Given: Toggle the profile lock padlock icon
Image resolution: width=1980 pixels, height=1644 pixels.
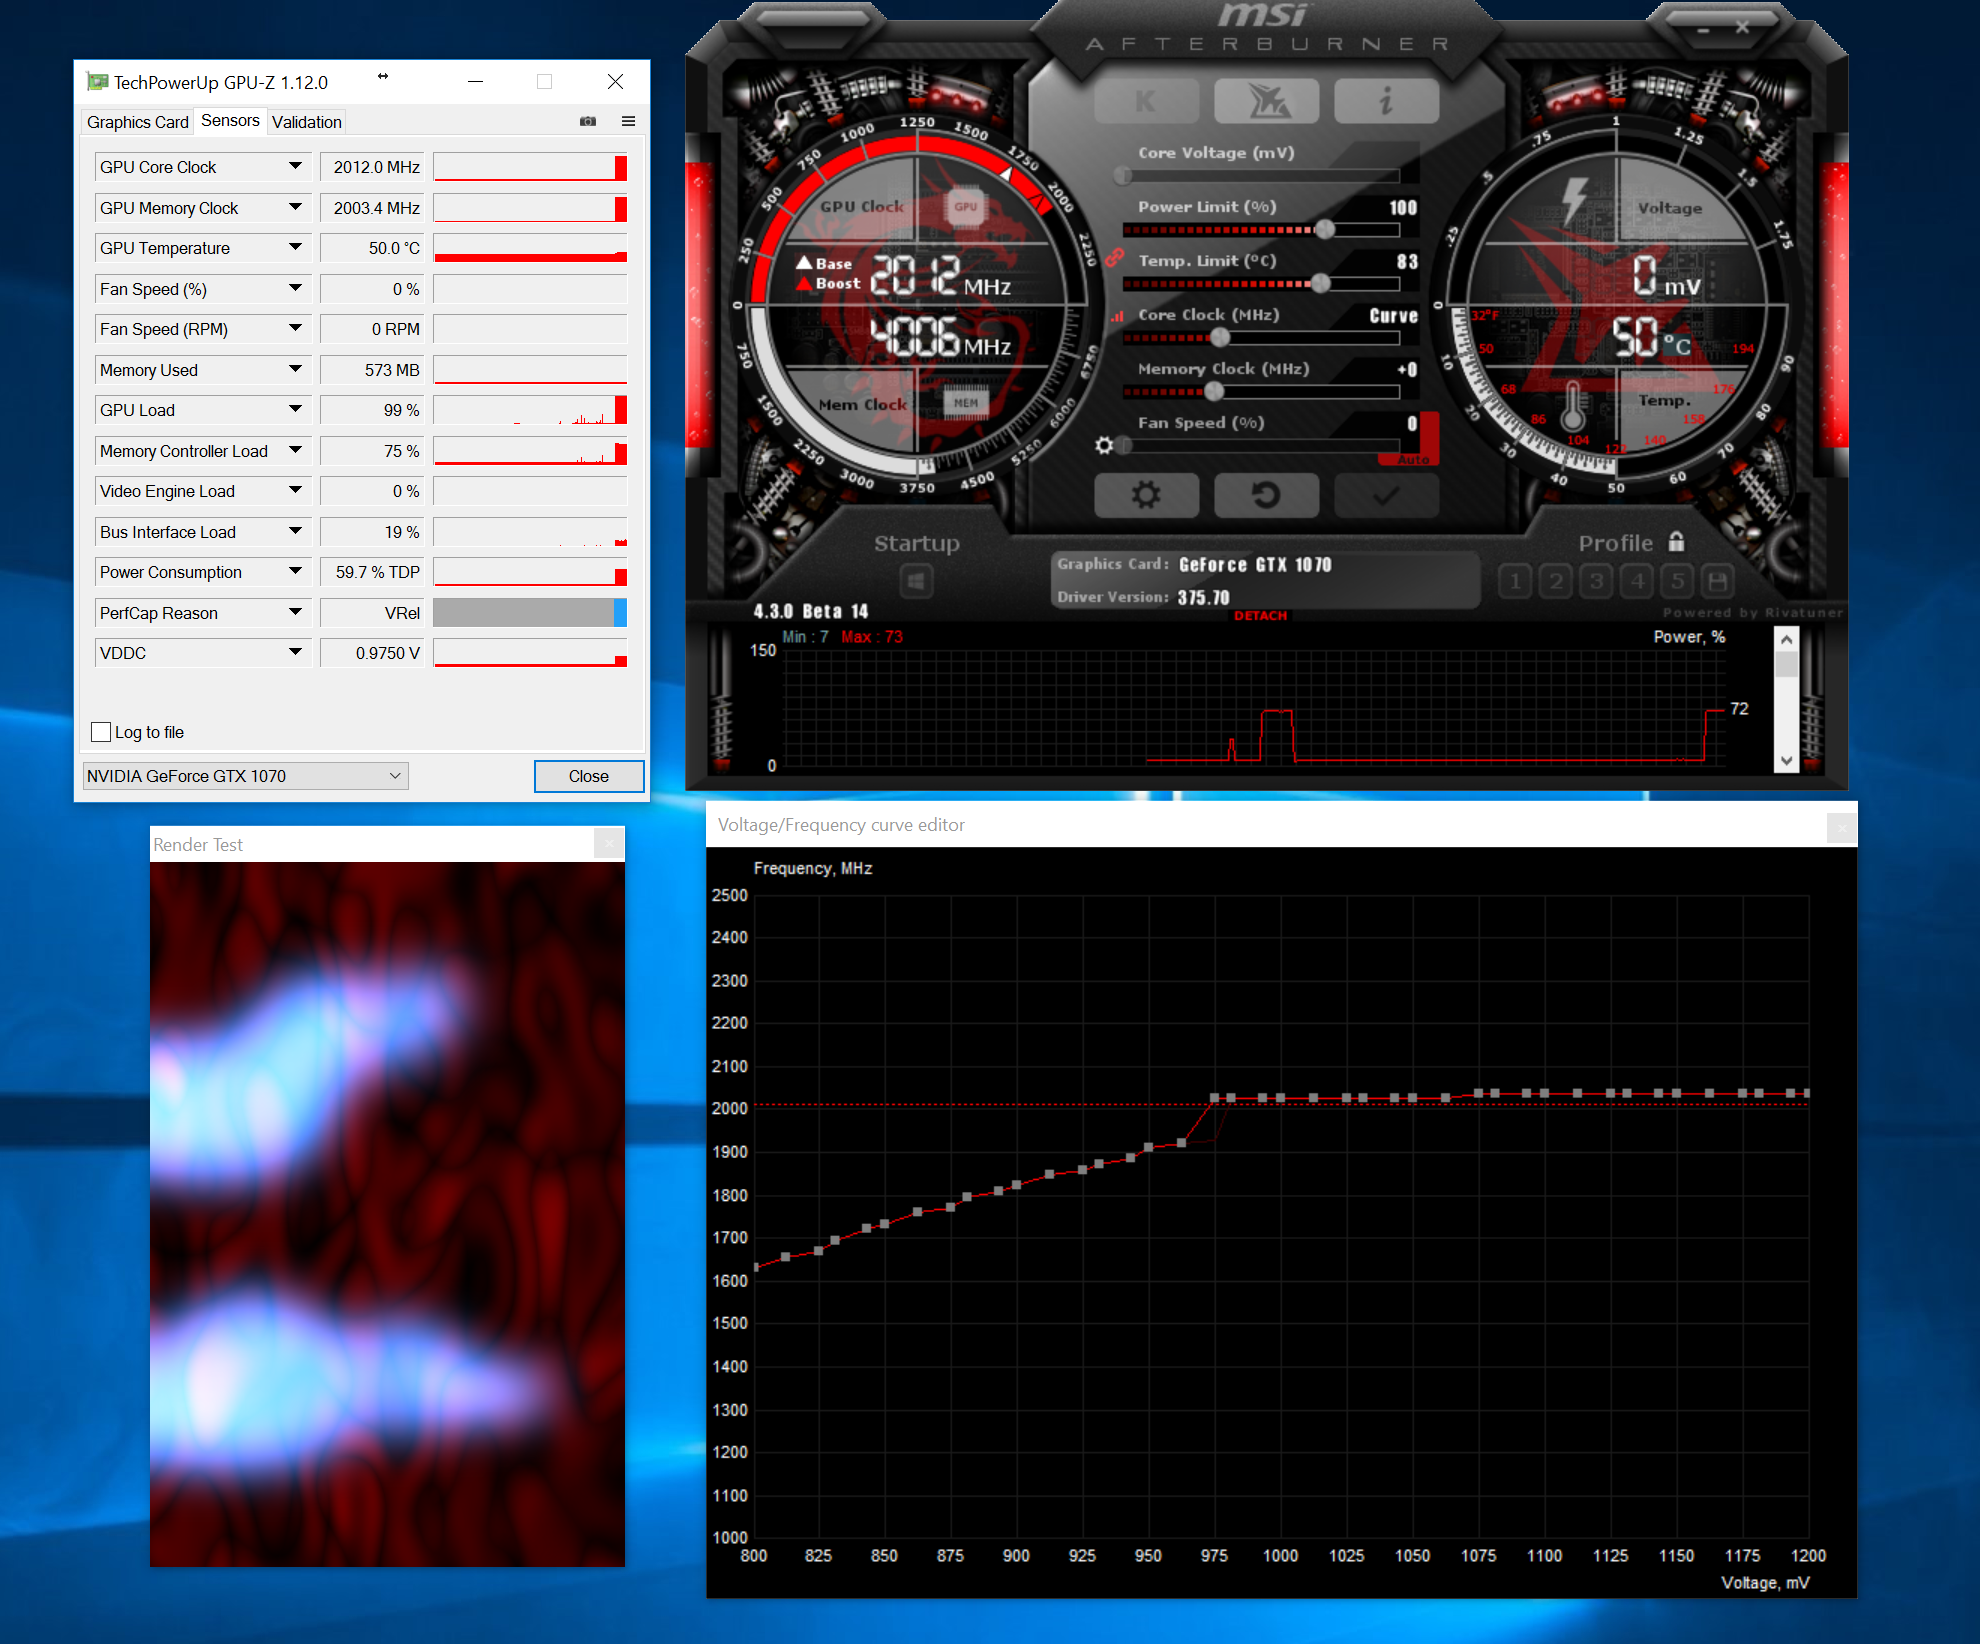Looking at the screenshot, I should [1677, 542].
